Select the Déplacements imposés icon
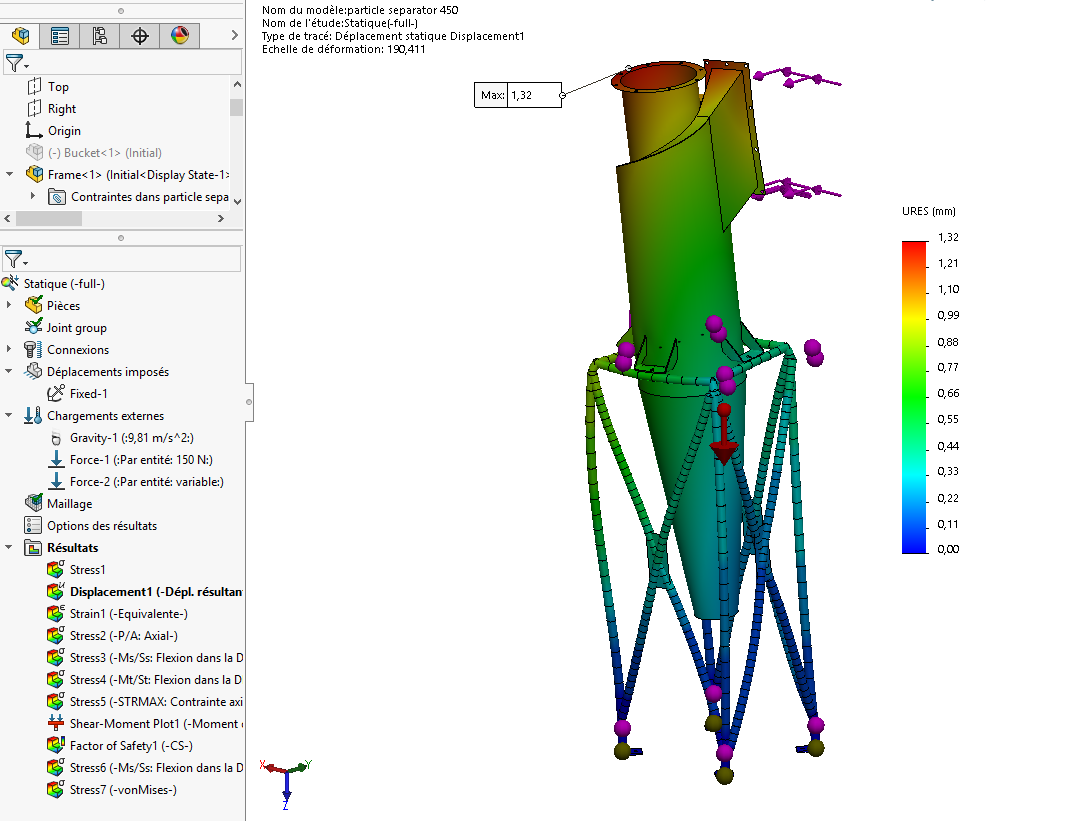 click(33, 371)
